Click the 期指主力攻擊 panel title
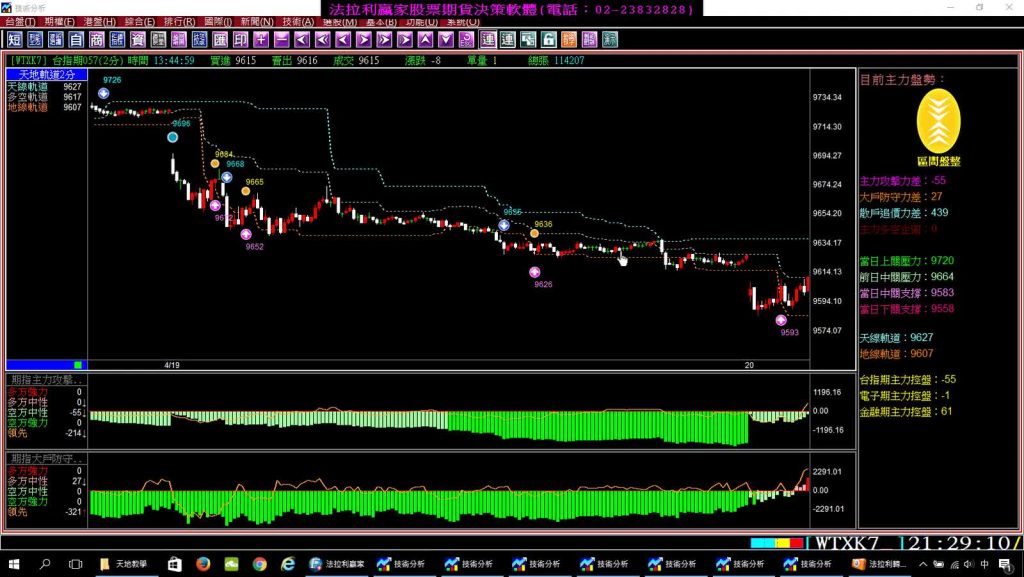The image size is (1024, 577). 46,381
